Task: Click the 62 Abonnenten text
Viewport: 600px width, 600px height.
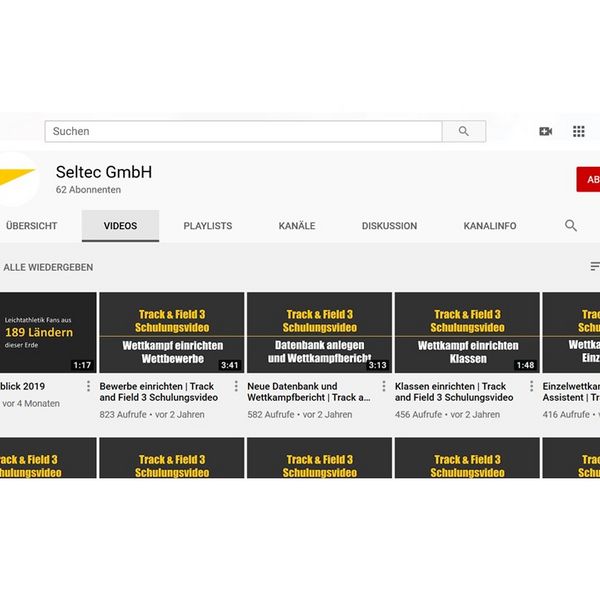Action: [88, 189]
